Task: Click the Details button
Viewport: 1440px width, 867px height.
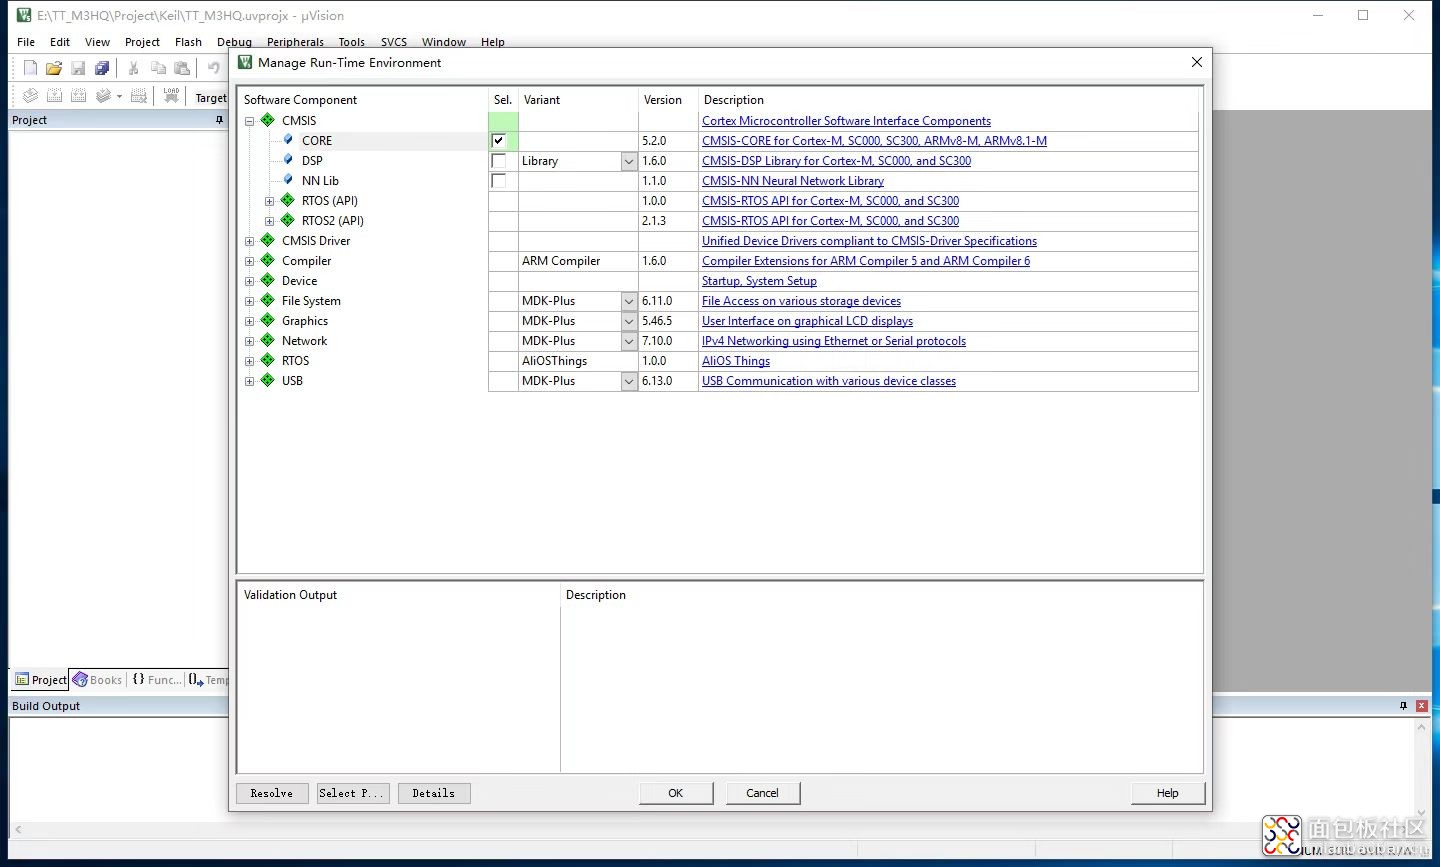Action: [434, 793]
